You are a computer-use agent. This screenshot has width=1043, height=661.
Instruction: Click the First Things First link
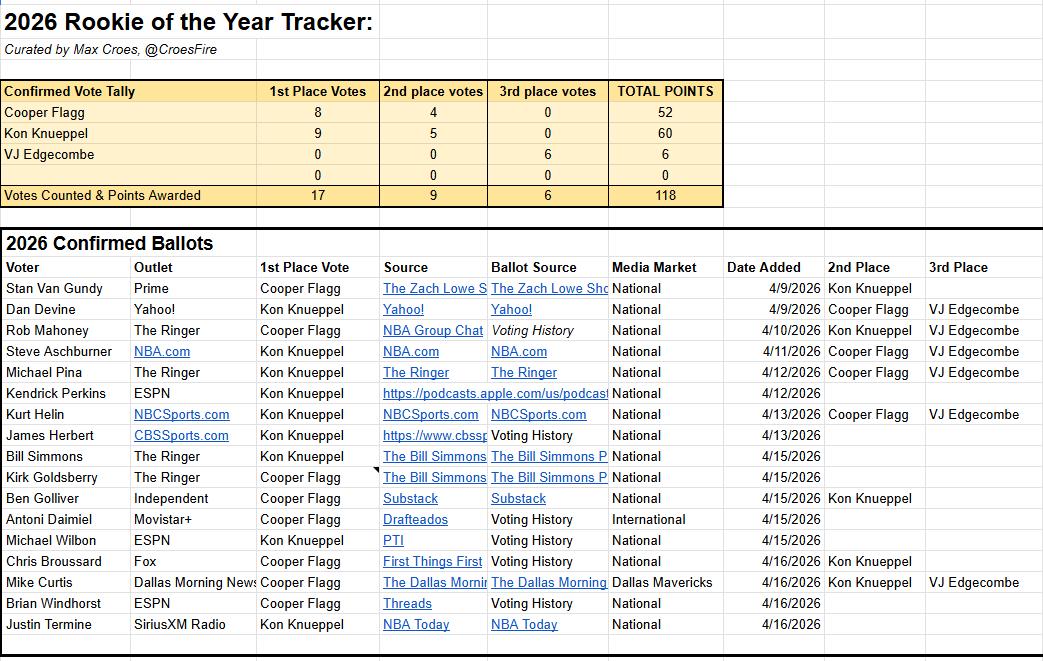432,561
